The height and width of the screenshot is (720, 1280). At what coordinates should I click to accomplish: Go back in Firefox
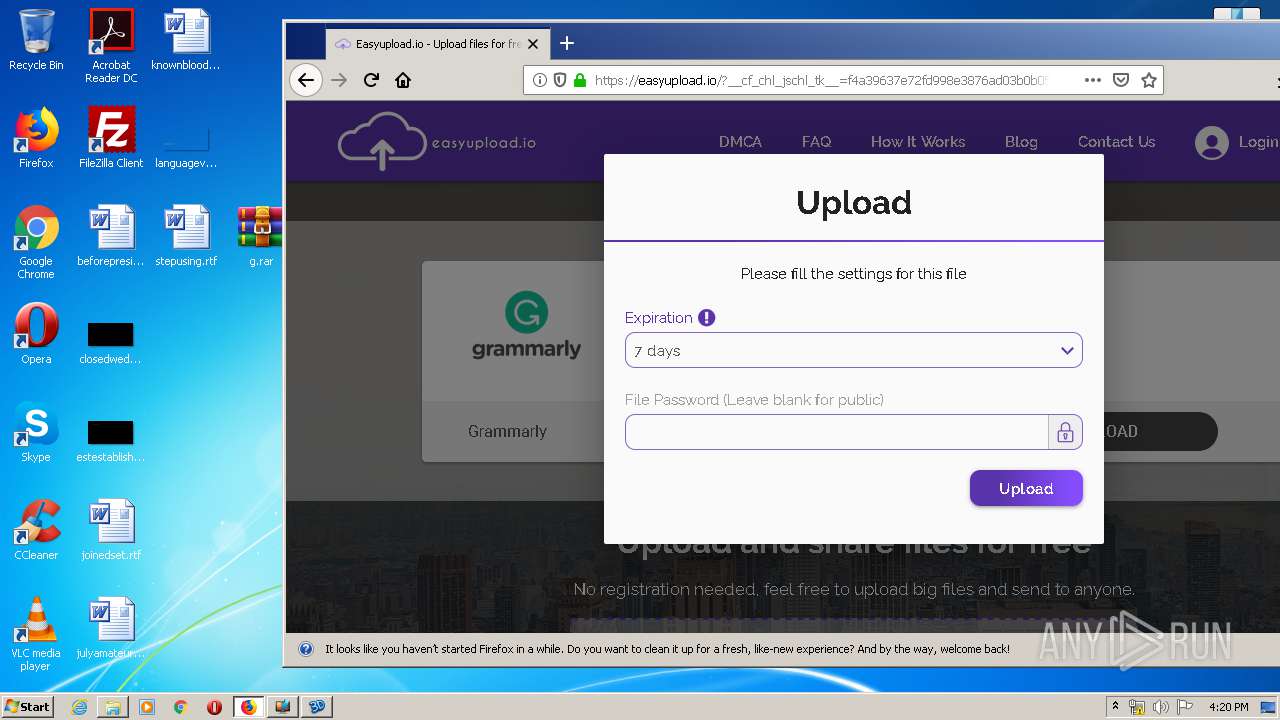click(306, 80)
